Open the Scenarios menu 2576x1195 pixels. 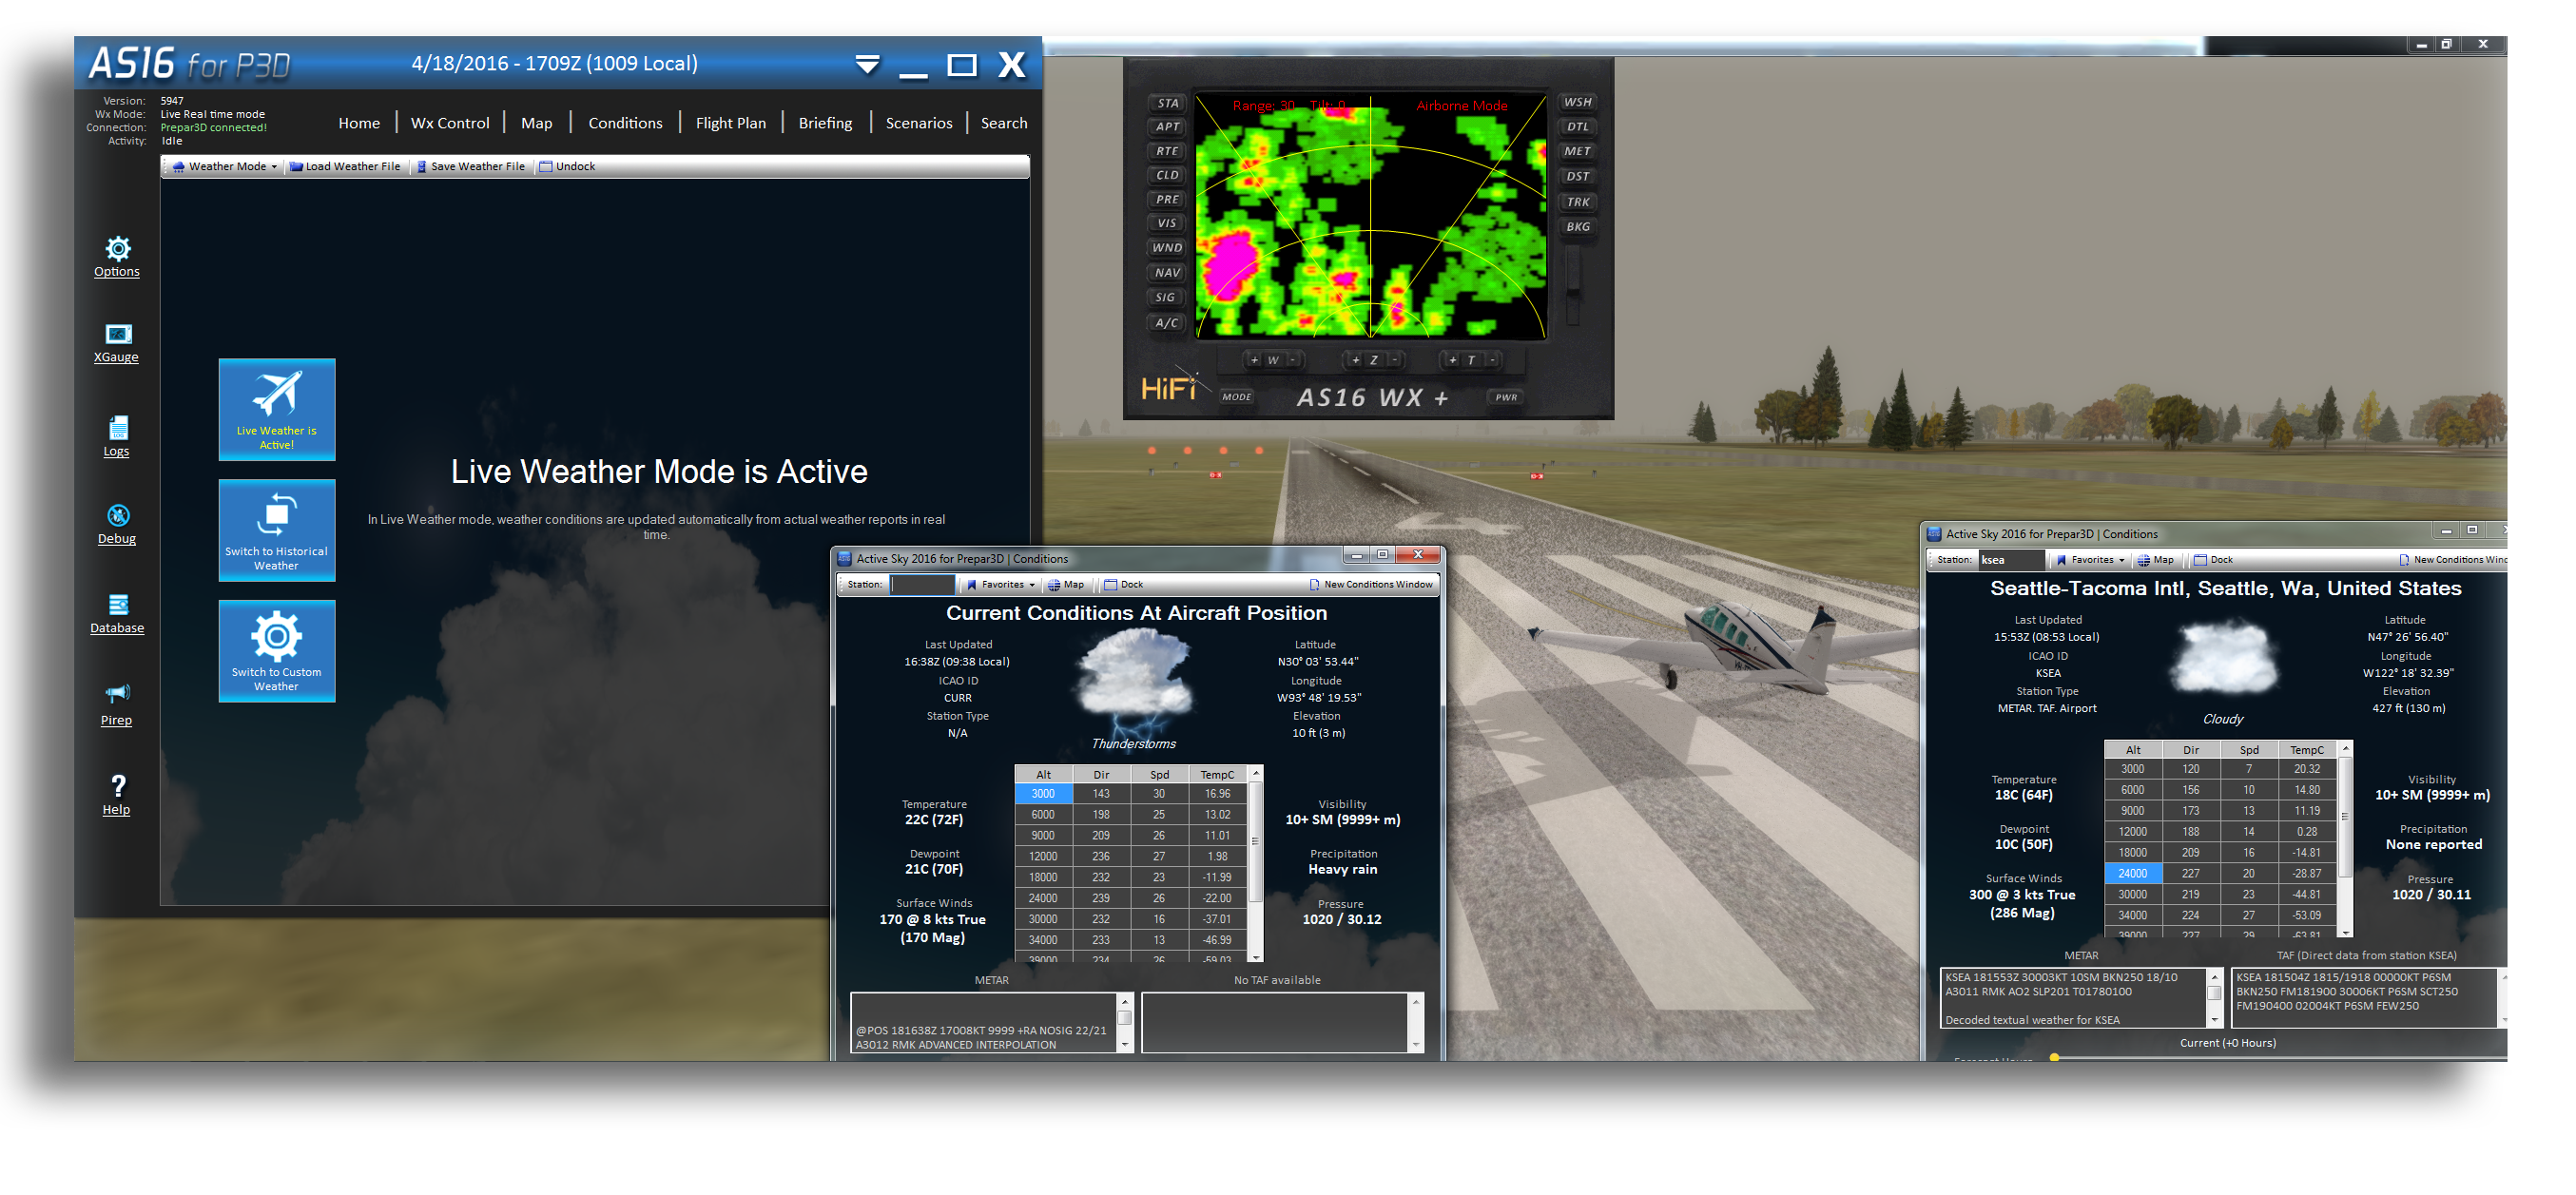point(918,123)
